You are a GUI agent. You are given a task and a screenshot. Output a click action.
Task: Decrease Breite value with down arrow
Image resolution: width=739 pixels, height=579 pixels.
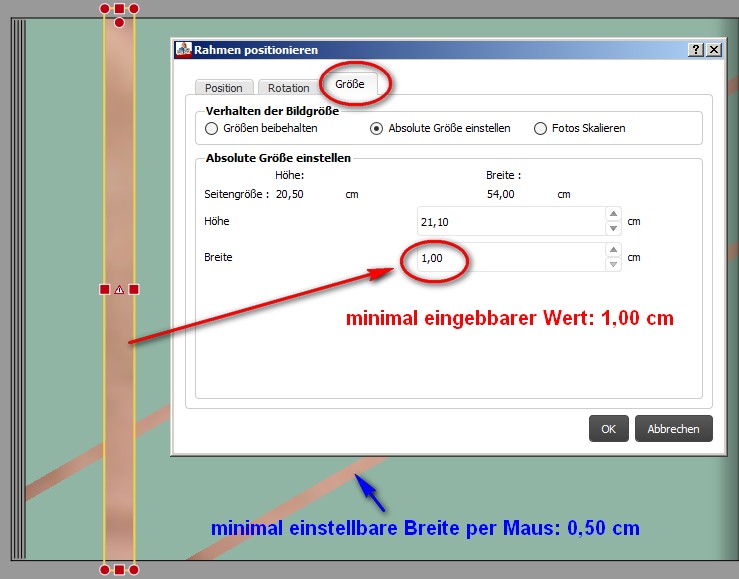(613, 264)
